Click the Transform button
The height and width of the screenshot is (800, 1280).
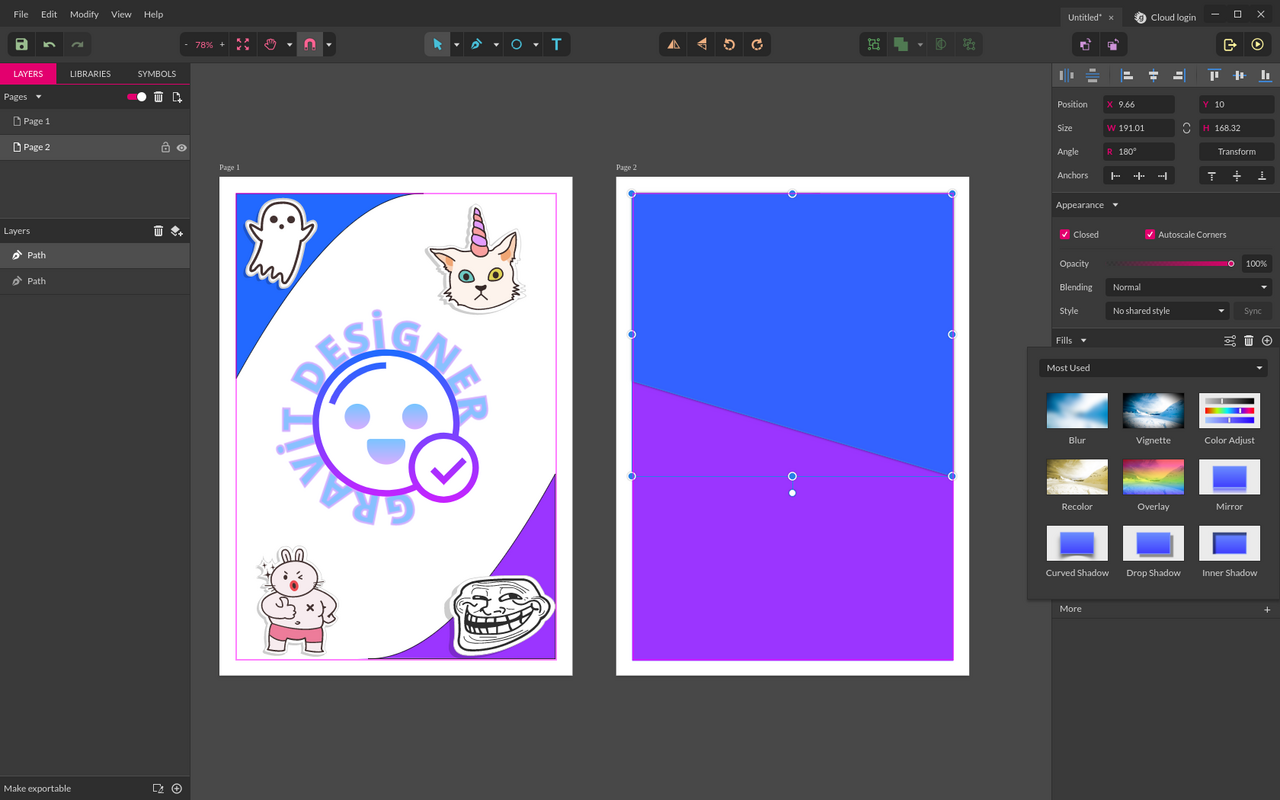click(1237, 152)
